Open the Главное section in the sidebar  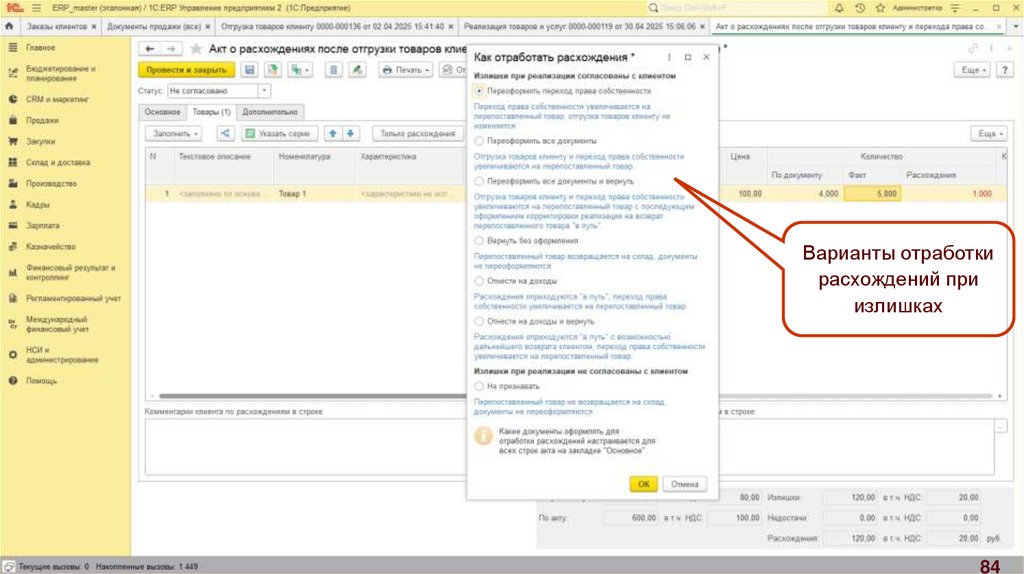pos(40,47)
